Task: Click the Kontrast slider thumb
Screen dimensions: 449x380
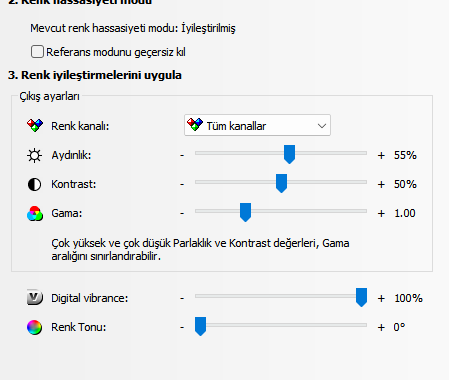Action: tap(281, 183)
